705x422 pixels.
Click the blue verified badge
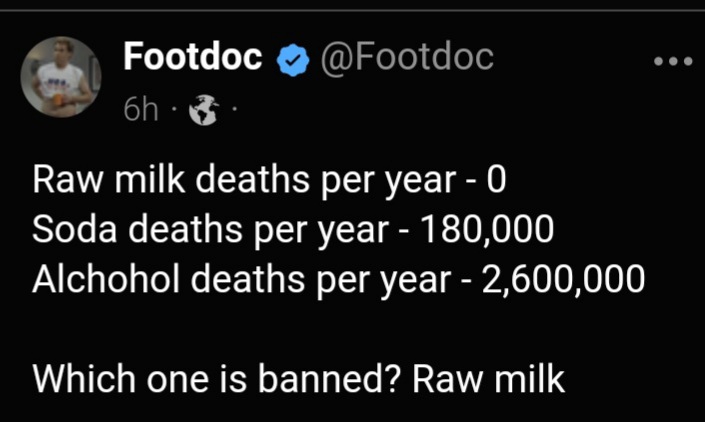tap(293, 59)
